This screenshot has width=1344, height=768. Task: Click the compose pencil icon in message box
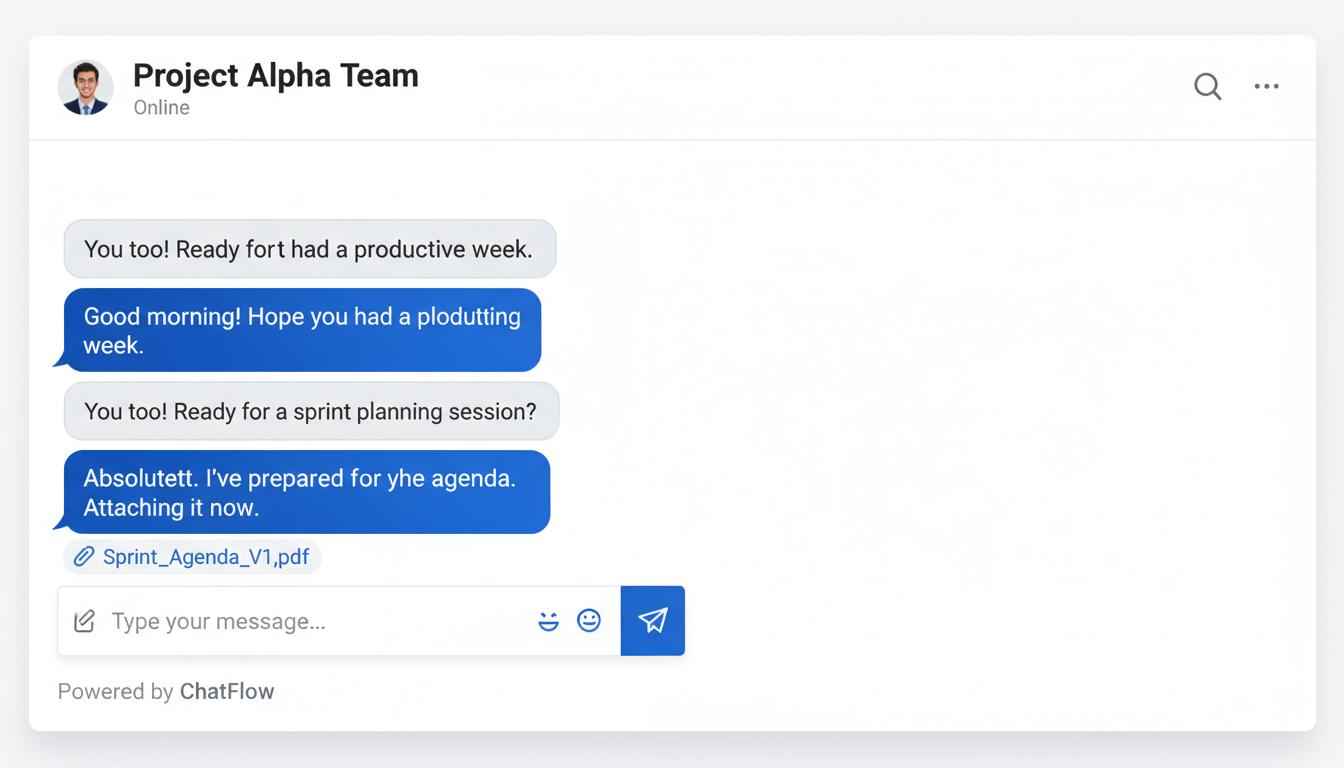tap(85, 621)
